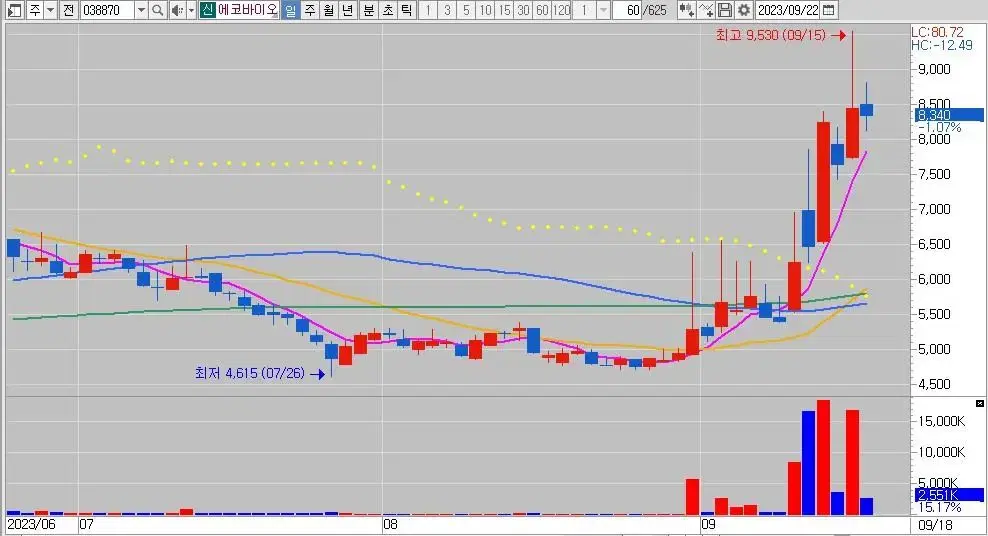The width and height of the screenshot is (988, 536).
Task: Click the add line indicator icon
Action: [706, 10]
